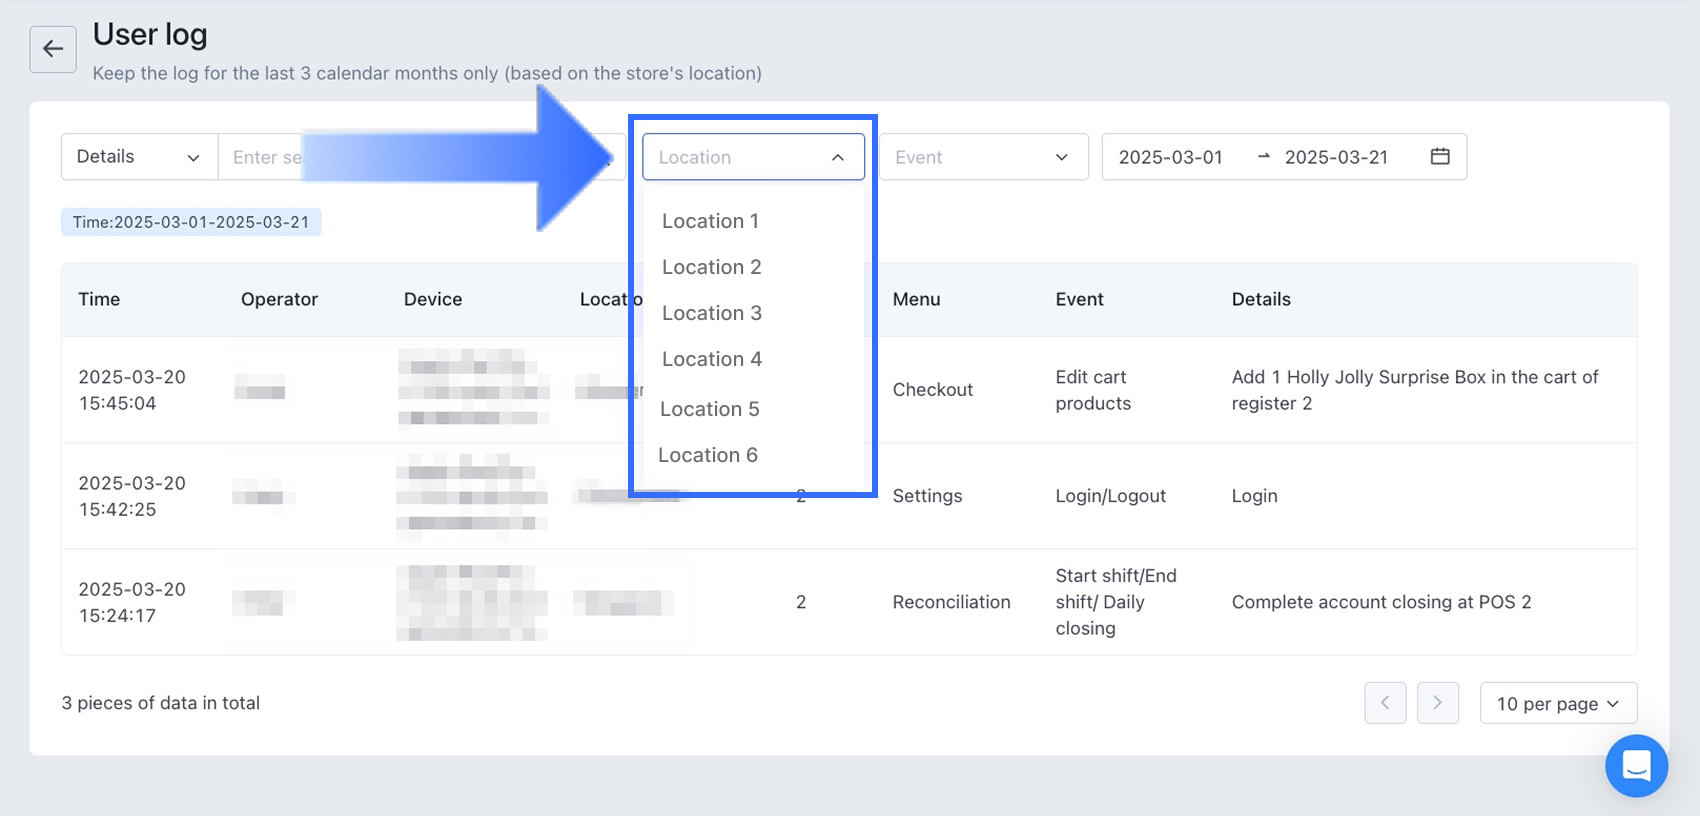Screen dimensions: 1700x816
Task: Click the Time column header
Action: point(99,299)
